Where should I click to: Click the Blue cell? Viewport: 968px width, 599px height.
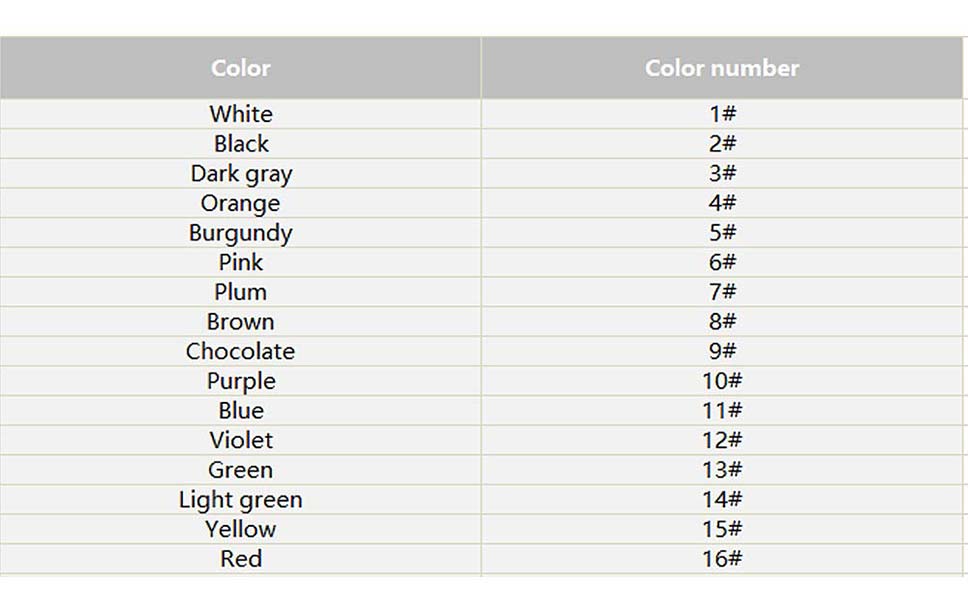[241, 411]
